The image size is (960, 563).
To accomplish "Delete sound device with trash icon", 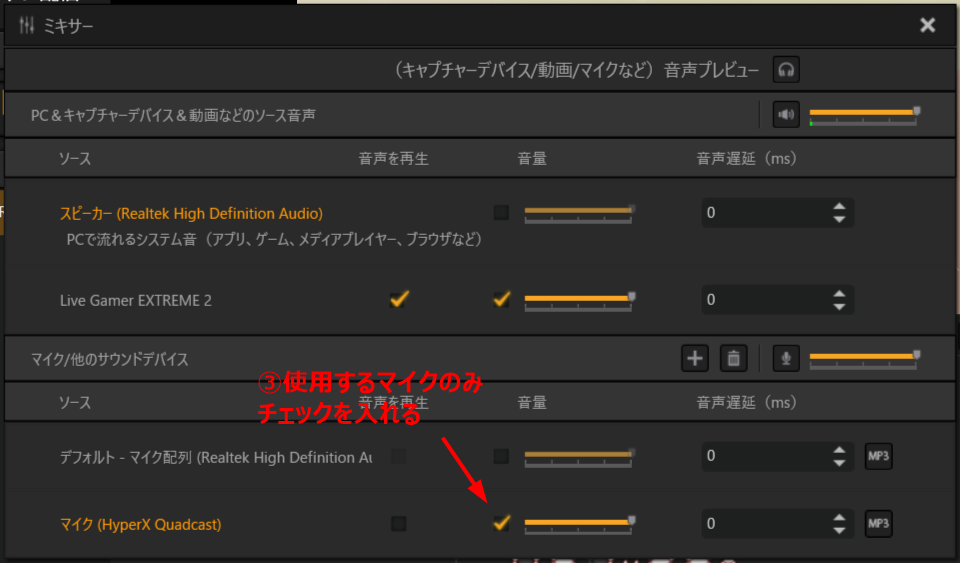I will tap(733, 358).
